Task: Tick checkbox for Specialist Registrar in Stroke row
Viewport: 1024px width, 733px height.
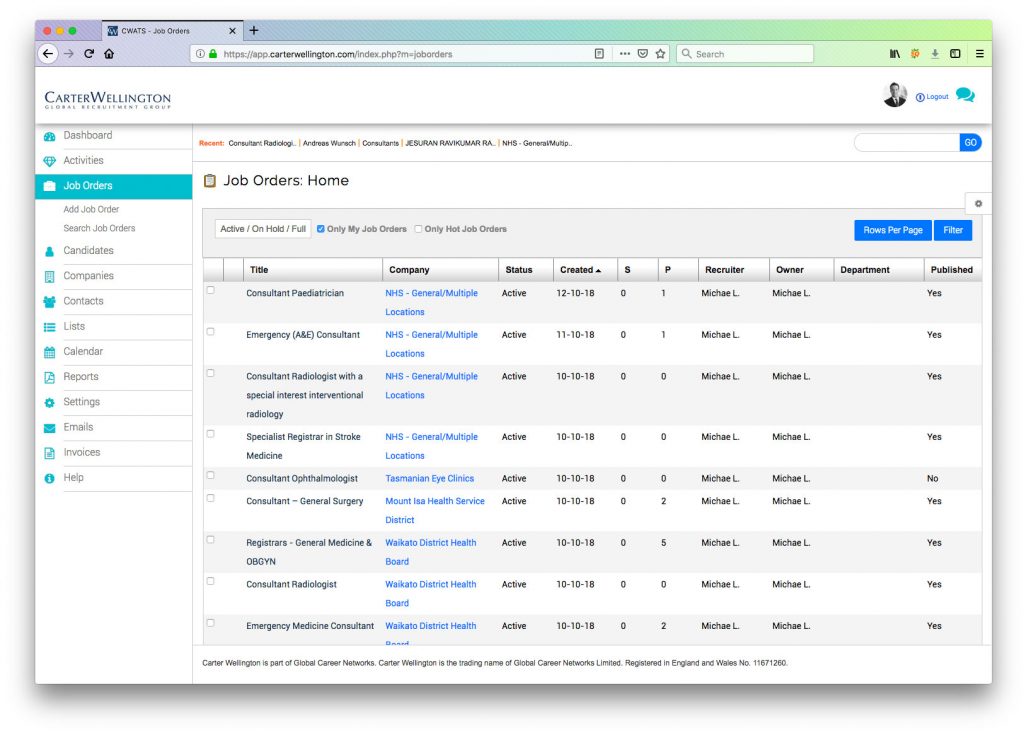Action: (x=210, y=434)
